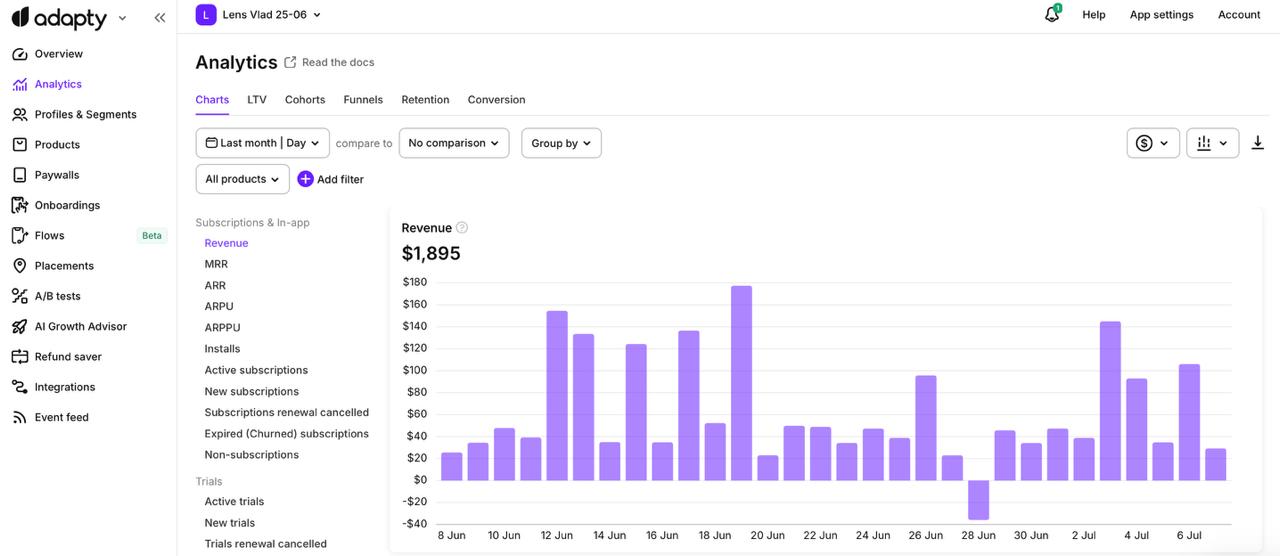Select the New trials metric

(x=229, y=522)
